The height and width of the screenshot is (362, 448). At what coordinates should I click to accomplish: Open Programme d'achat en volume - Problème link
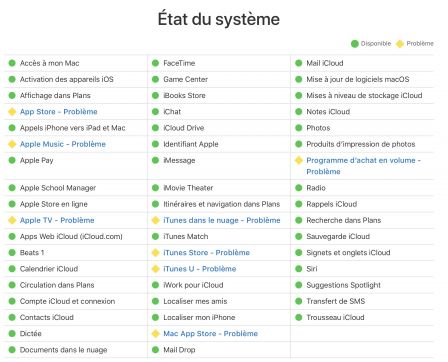click(x=364, y=166)
